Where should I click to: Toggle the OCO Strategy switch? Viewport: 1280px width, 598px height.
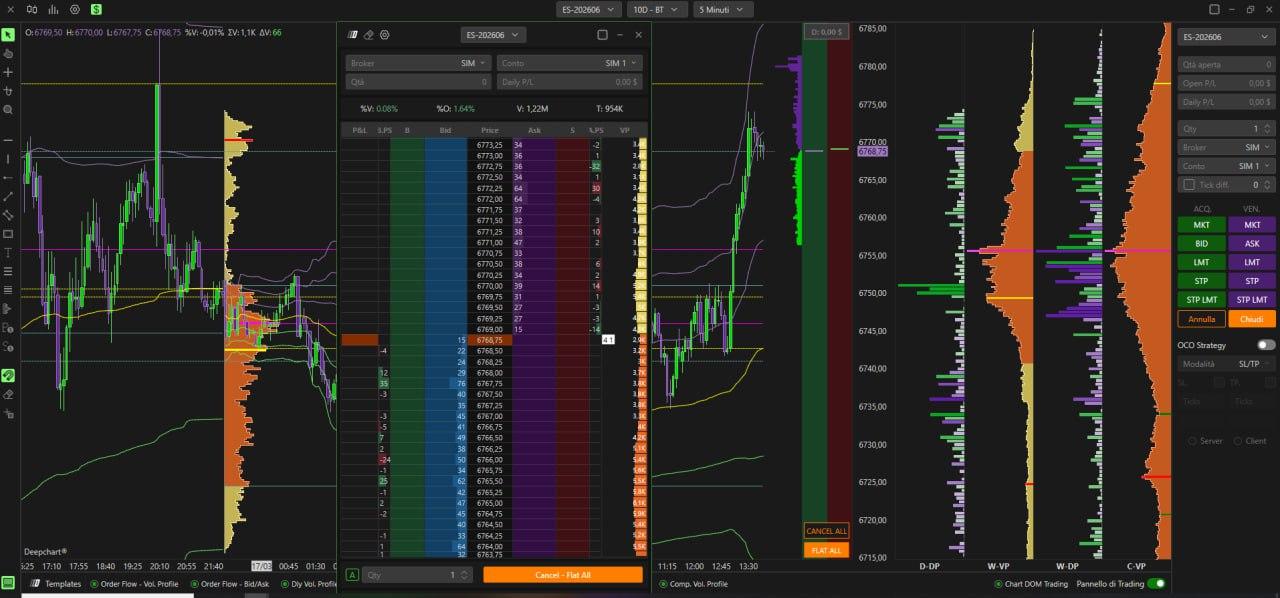(1266, 345)
